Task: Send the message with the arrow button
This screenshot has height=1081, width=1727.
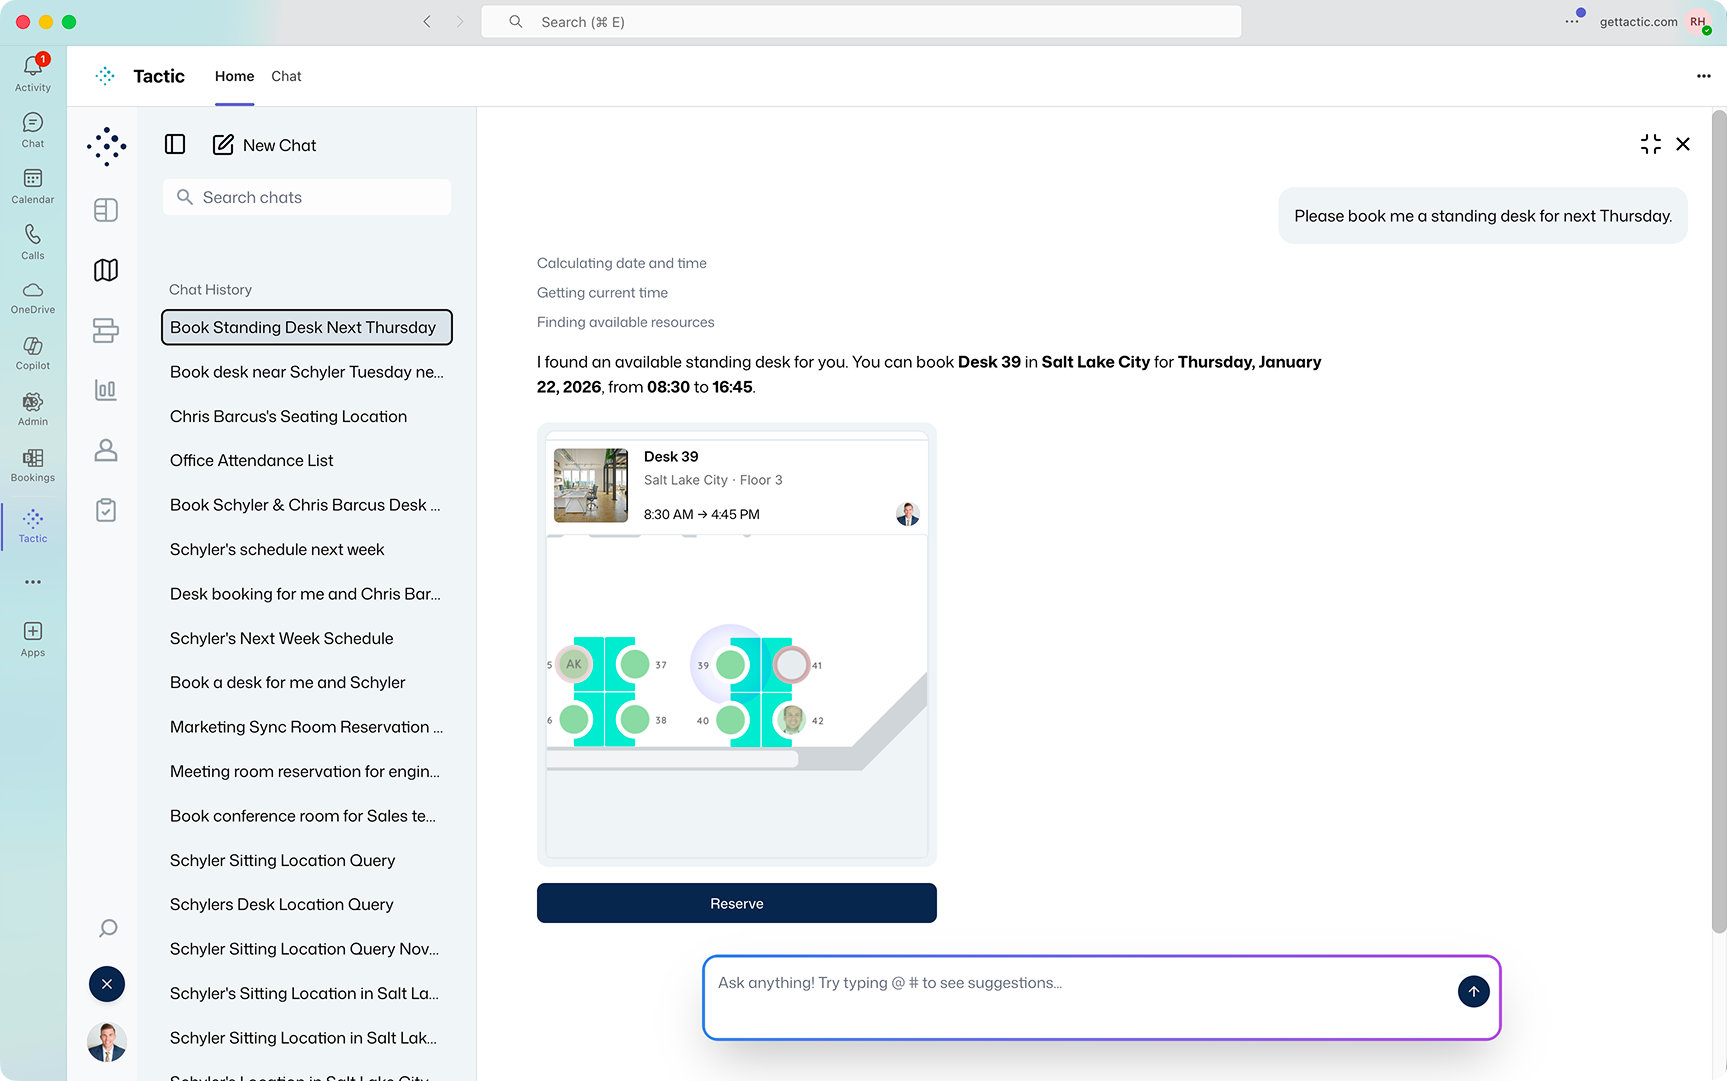Action: click(1473, 991)
